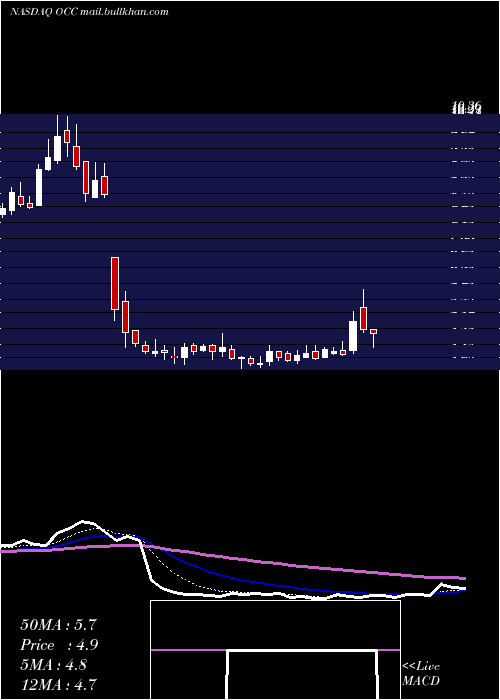
Task: Click the NASDAQ OCC mail.bullkhan.com title text
Action: pos(89,12)
